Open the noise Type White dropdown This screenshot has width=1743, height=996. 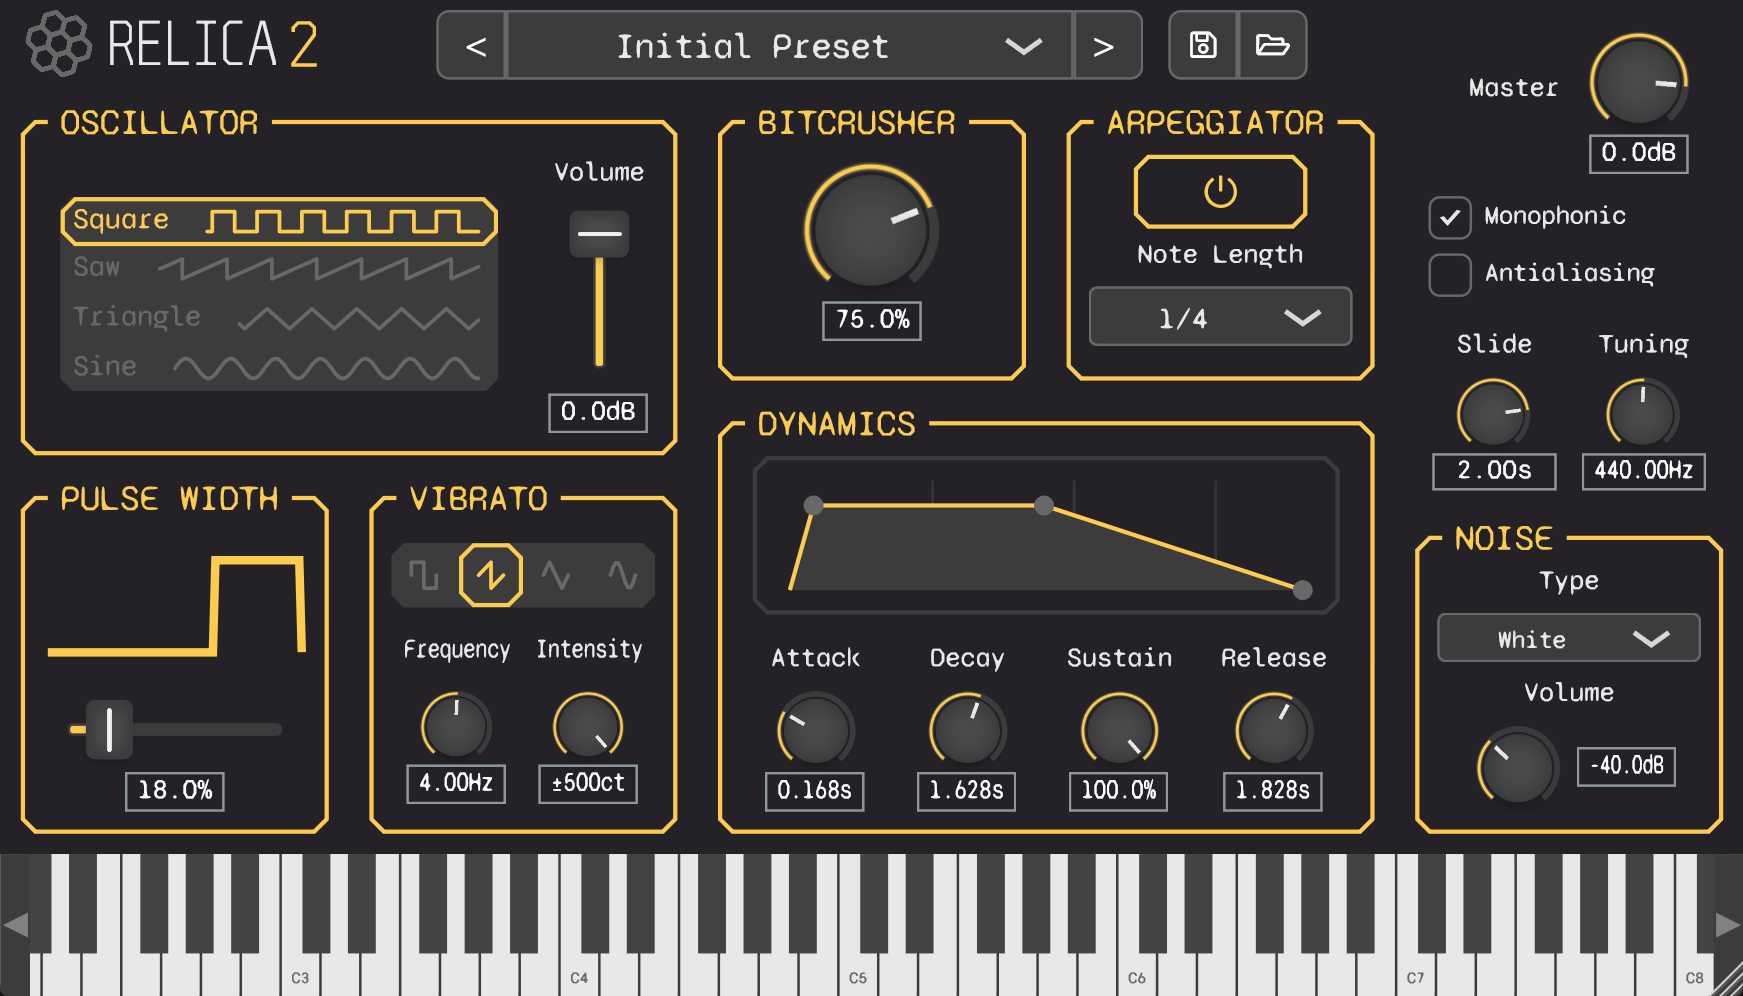point(1568,638)
